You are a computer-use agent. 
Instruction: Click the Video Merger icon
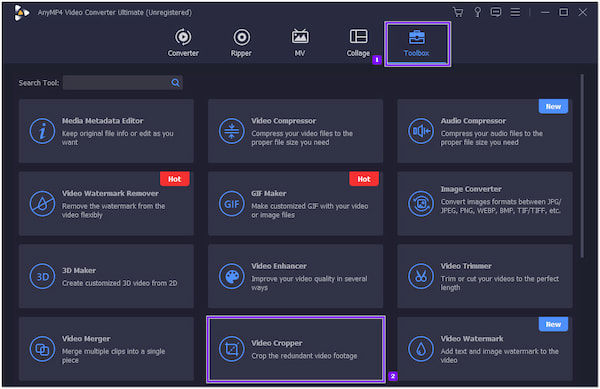(x=42, y=349)
